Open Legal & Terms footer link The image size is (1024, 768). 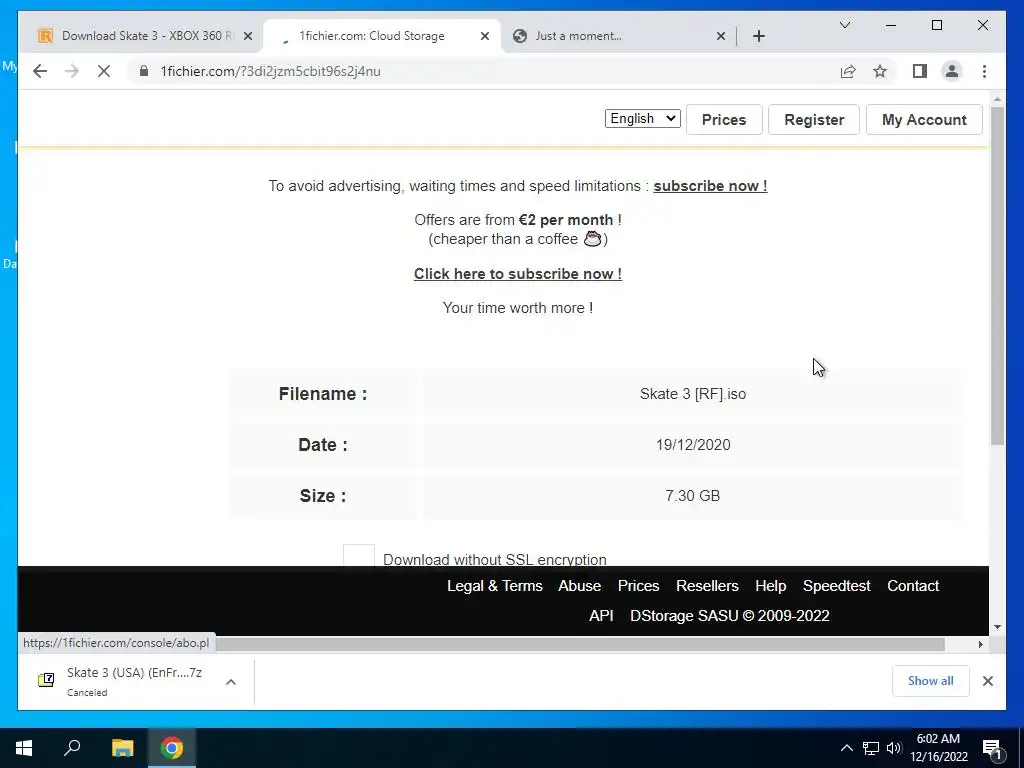click(x=494, y=586)
